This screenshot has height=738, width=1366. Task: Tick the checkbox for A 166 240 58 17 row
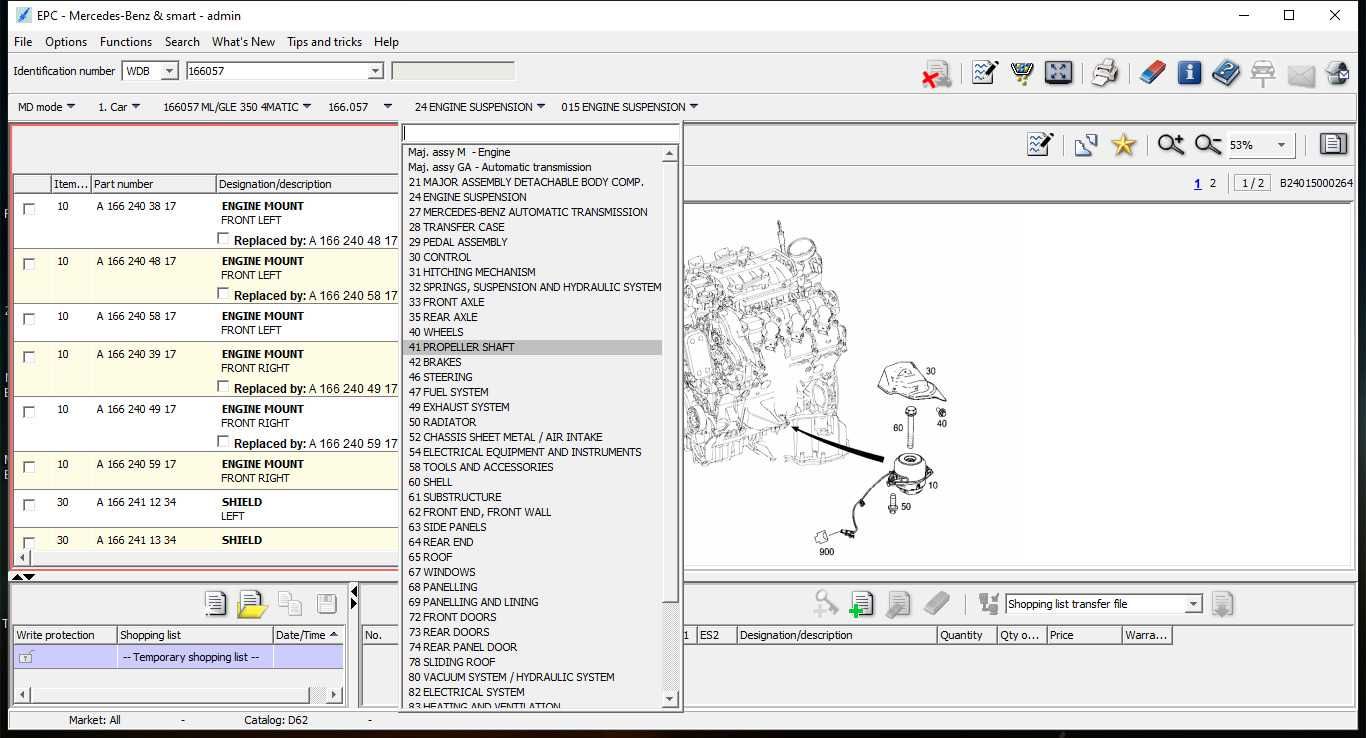tap(29, 319)
